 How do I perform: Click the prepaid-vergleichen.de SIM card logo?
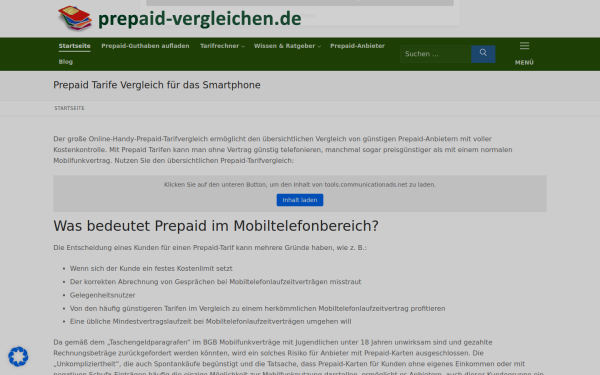(75, 18)
